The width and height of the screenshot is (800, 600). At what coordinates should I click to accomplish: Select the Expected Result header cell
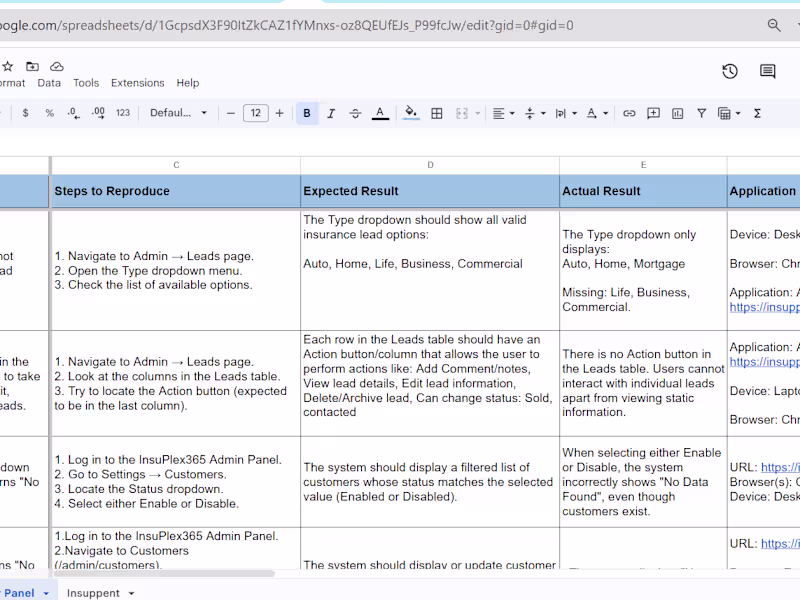(430, 191)
